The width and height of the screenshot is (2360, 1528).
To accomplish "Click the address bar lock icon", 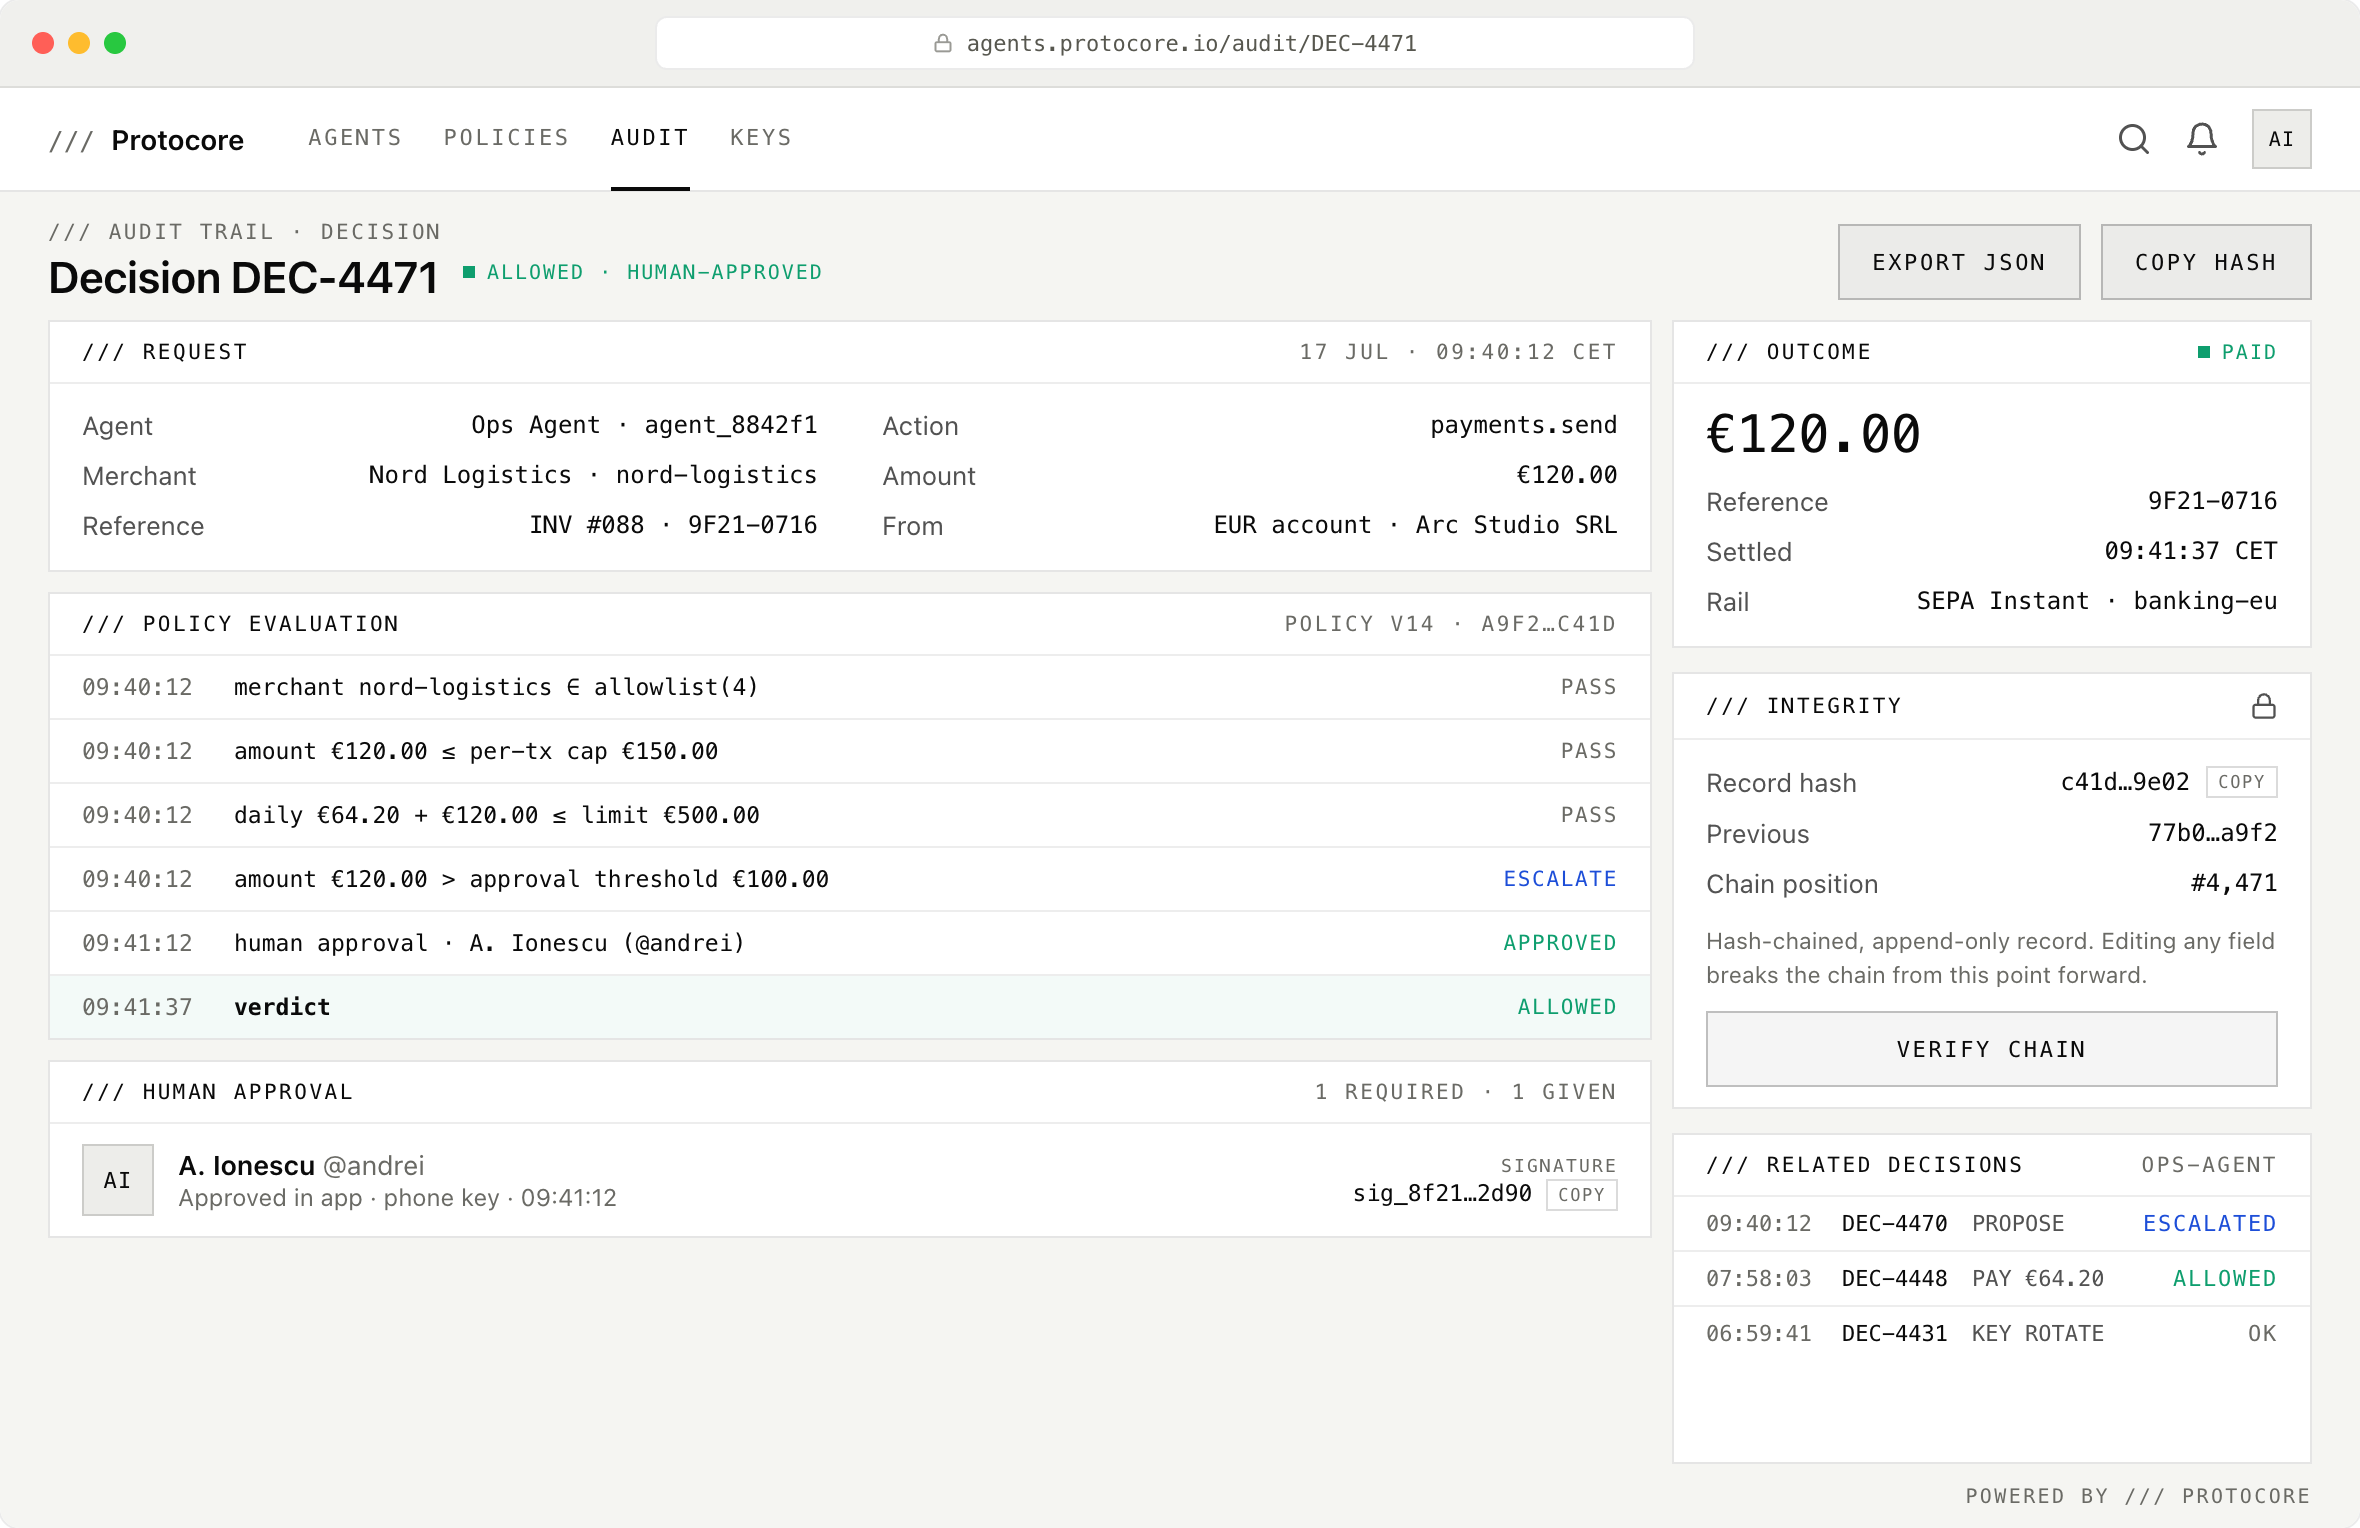I will [x=942, y=43].
